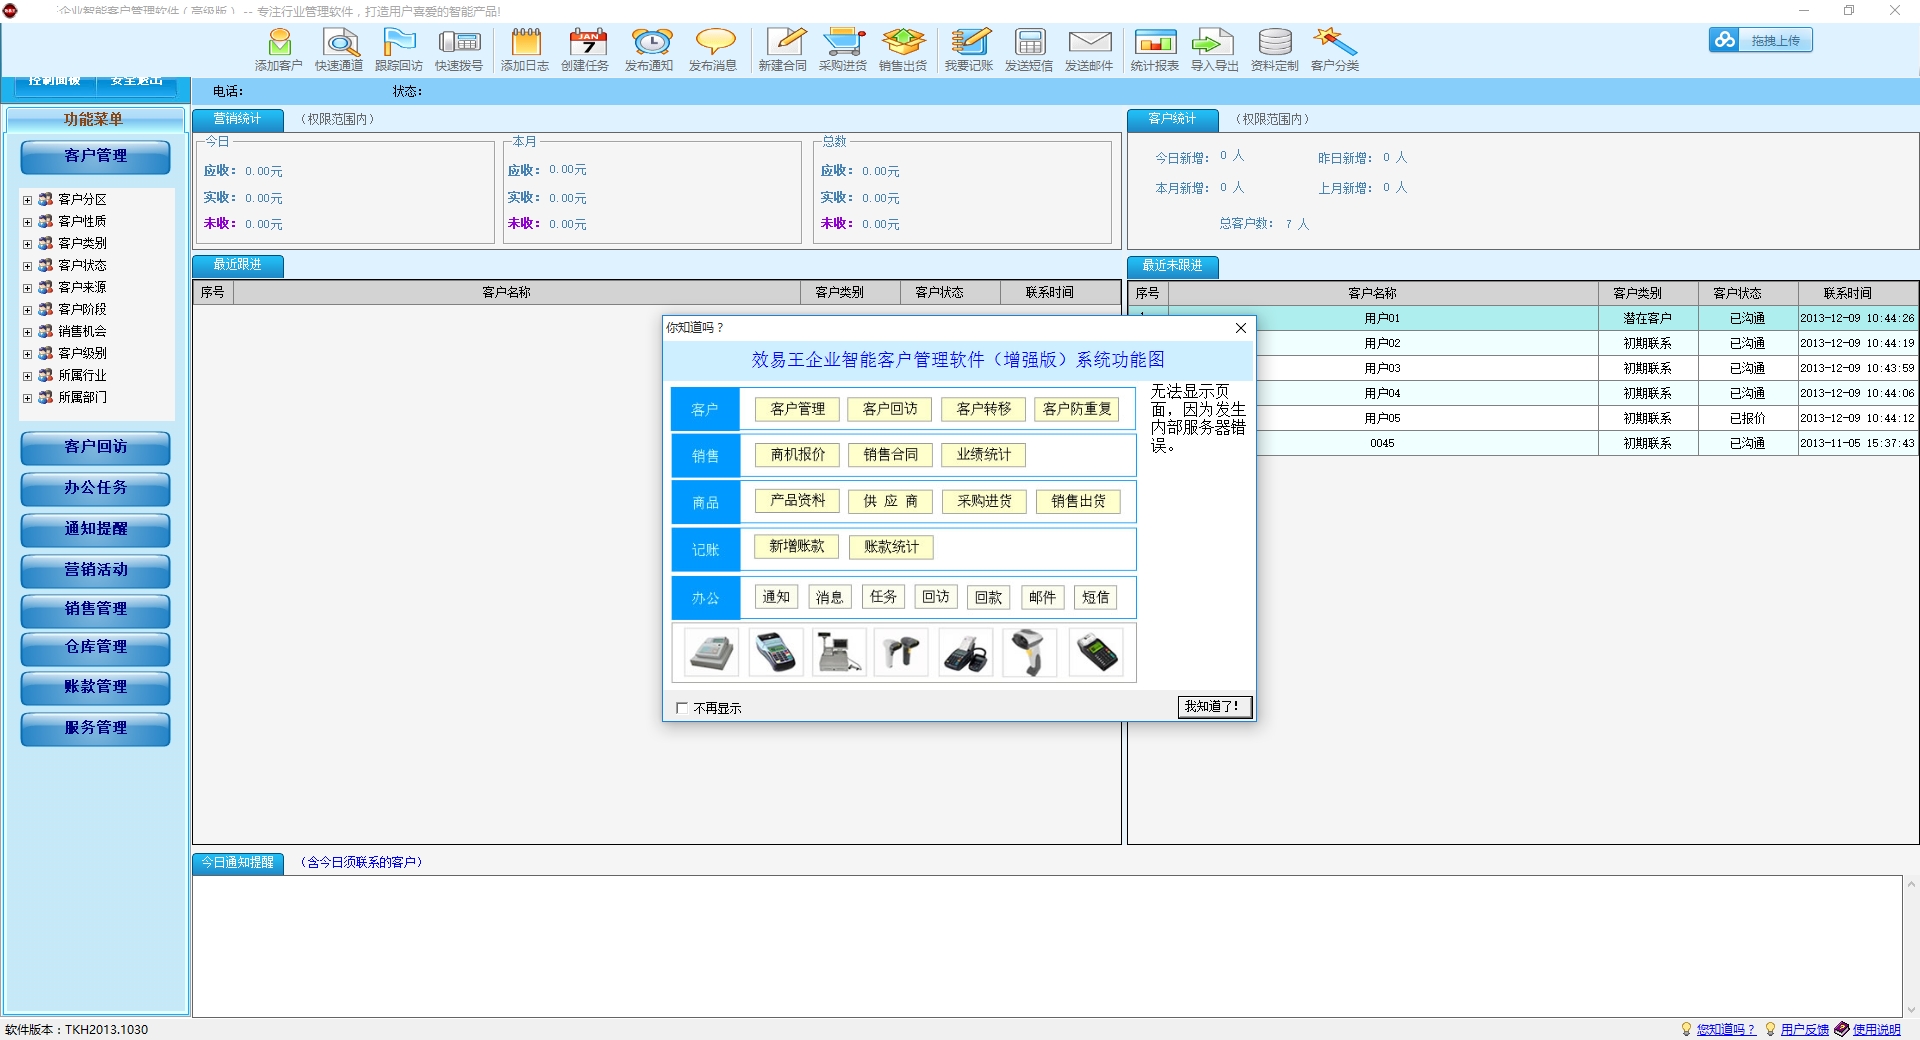Expand the 所属部门 tree node
1920x1040 pixels.
[28, 398]
